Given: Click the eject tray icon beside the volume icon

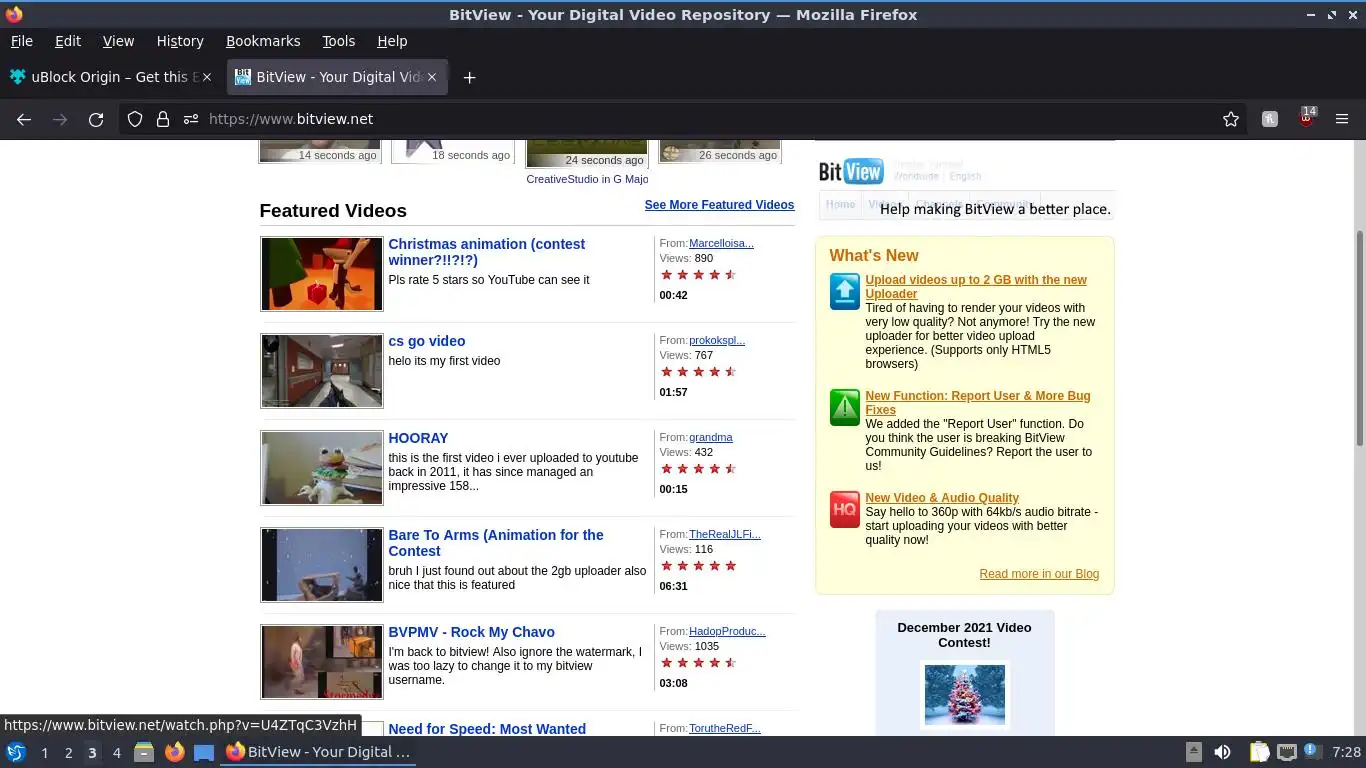Looking at the screenshot, I should (x=1194, y=752).
